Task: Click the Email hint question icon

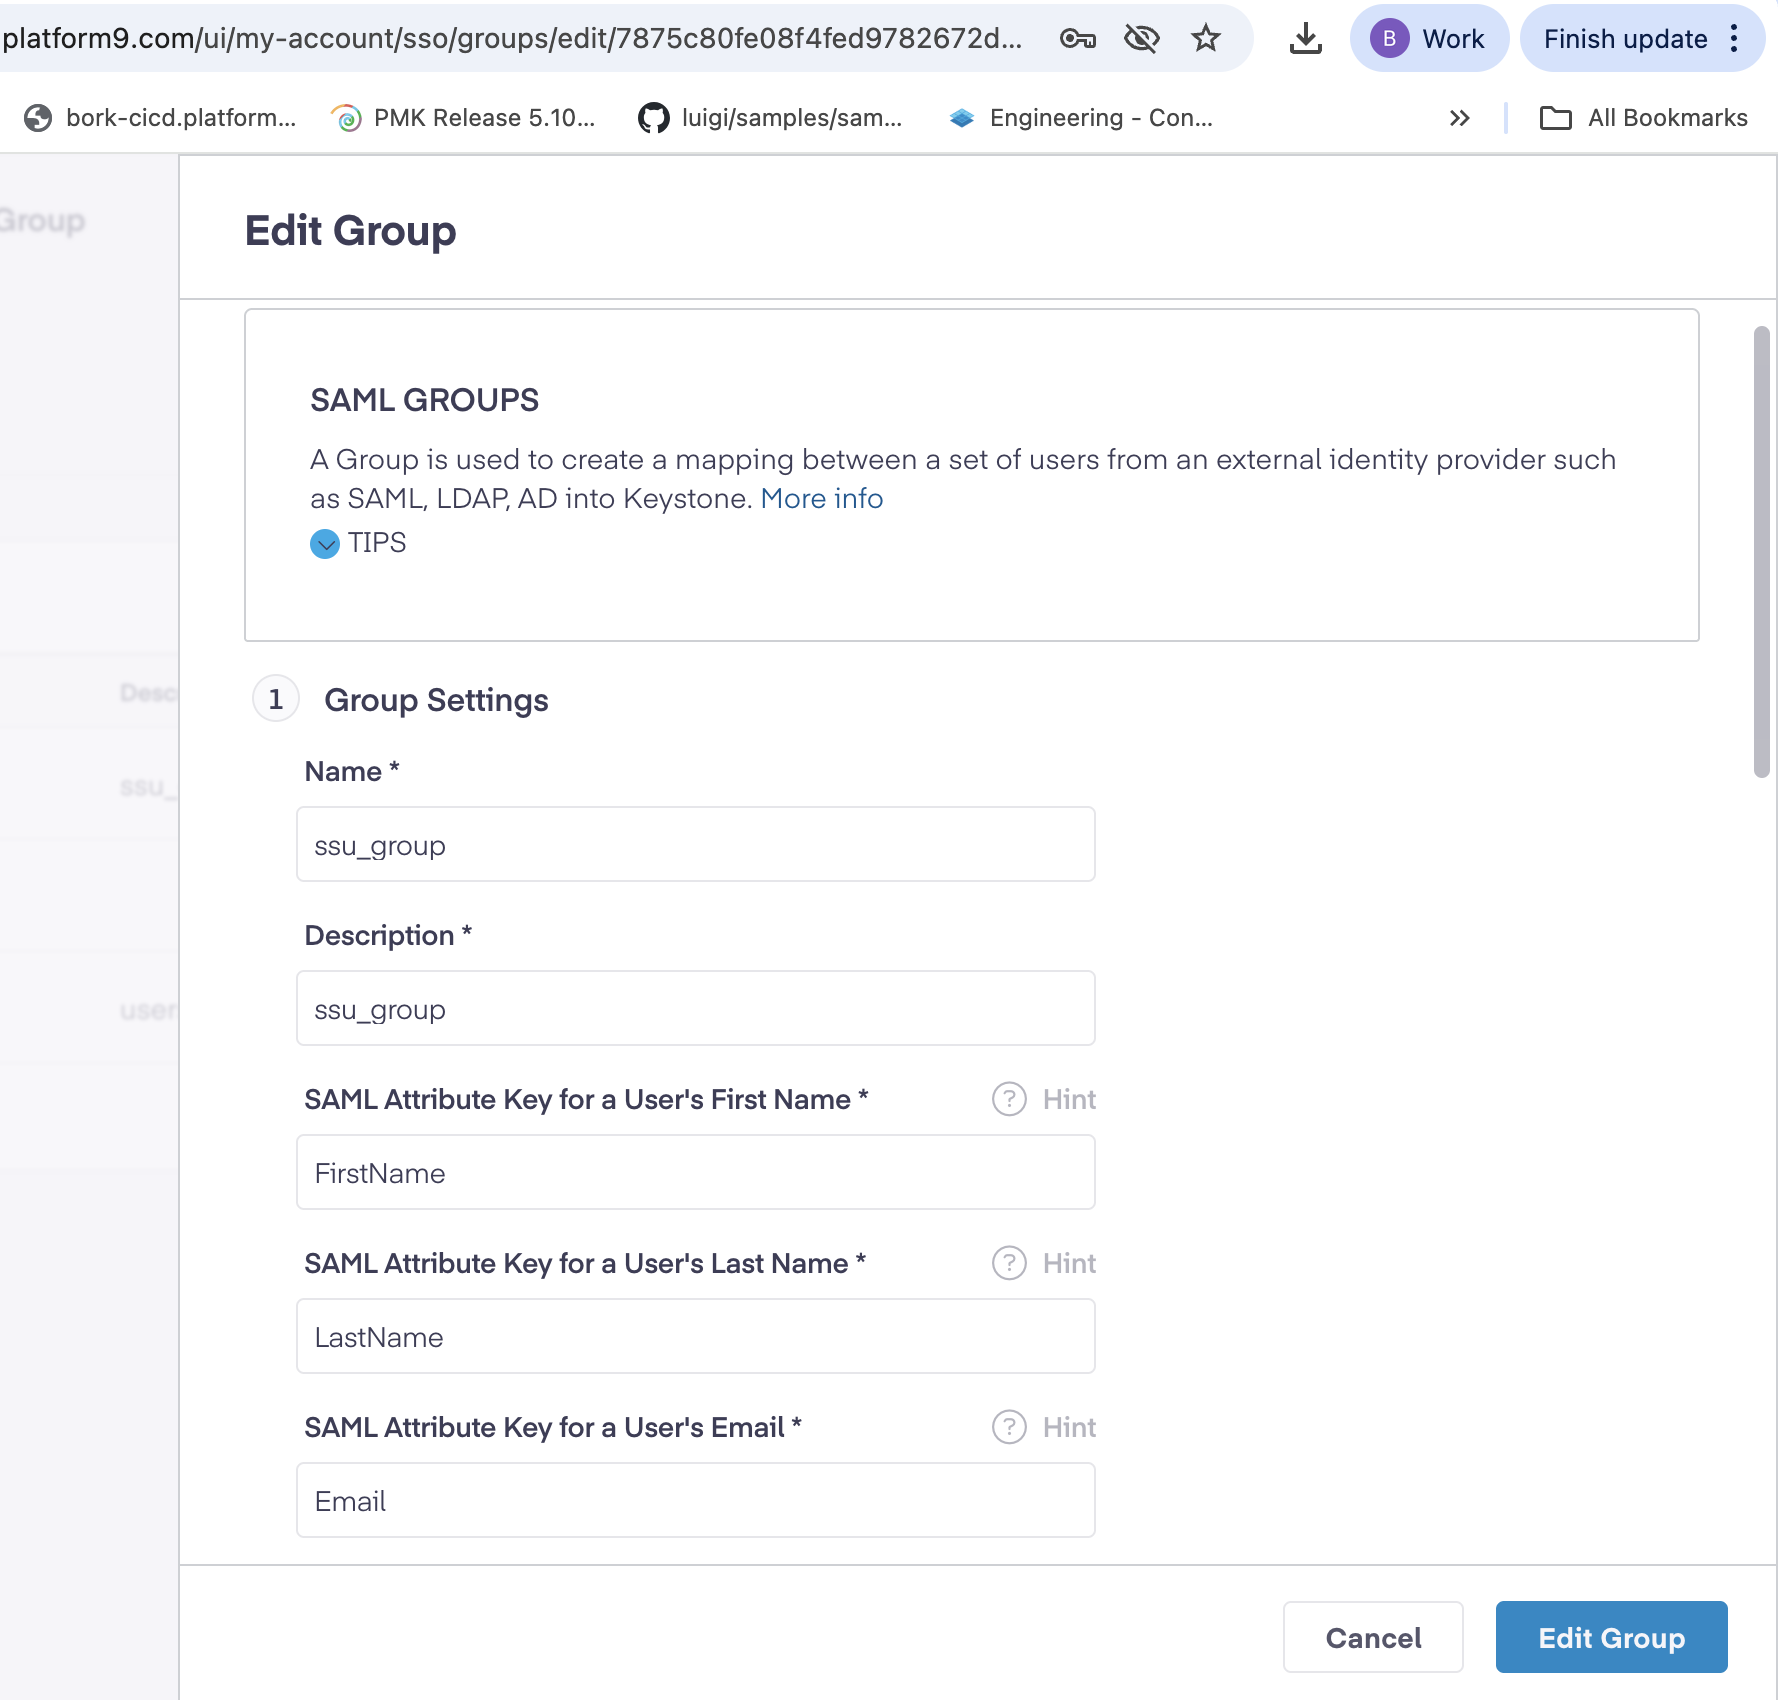Action: point(1009,1427)
